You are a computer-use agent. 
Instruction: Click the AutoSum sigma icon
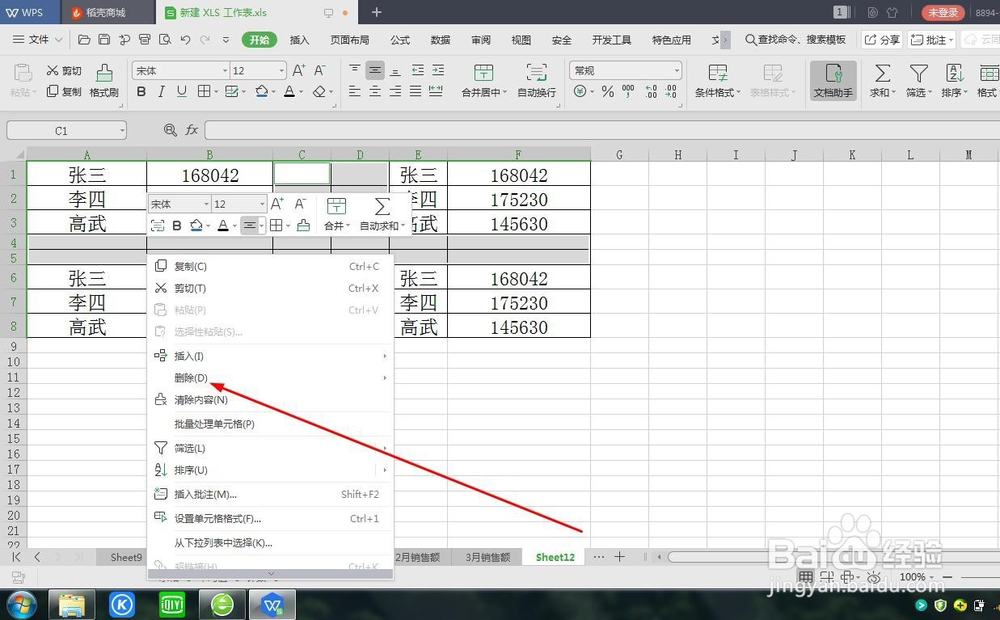tap(881, 72)
